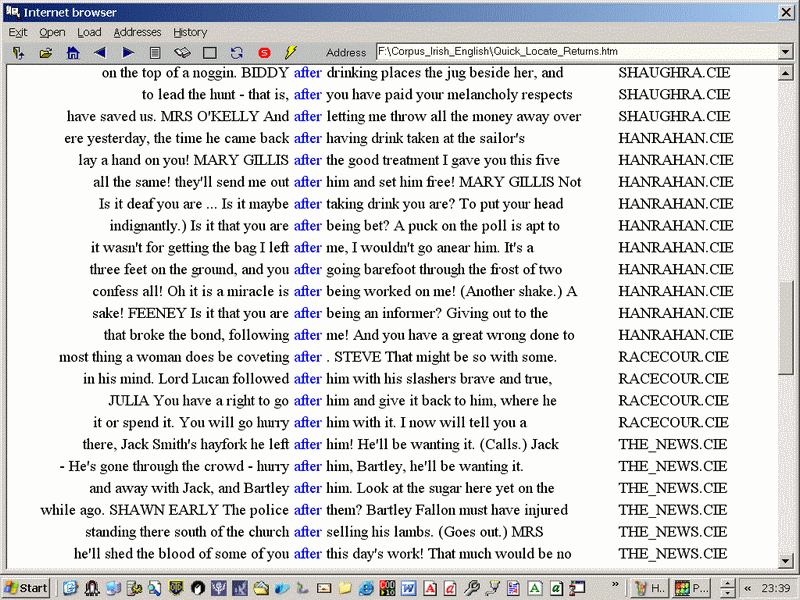The height and width of the screenshot is (600, 800).
Task: Click the open book toolbar icon
Action: (x=182, y=52)
